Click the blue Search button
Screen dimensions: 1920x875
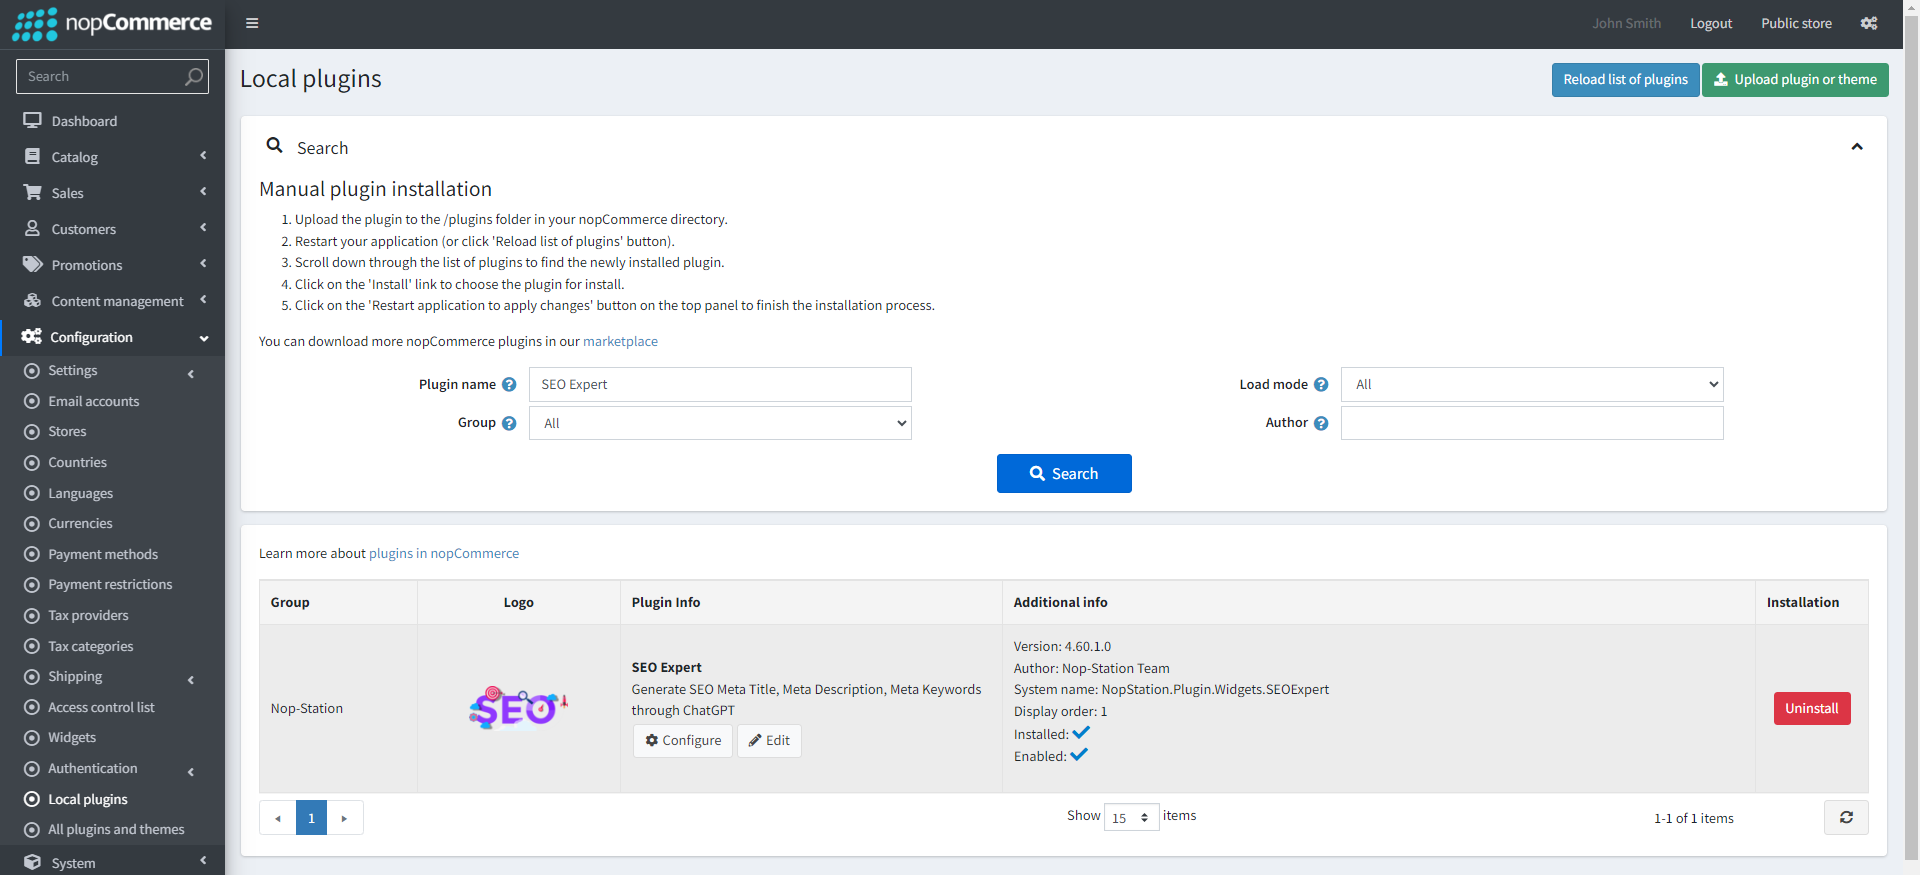(x=1064, y=473)
